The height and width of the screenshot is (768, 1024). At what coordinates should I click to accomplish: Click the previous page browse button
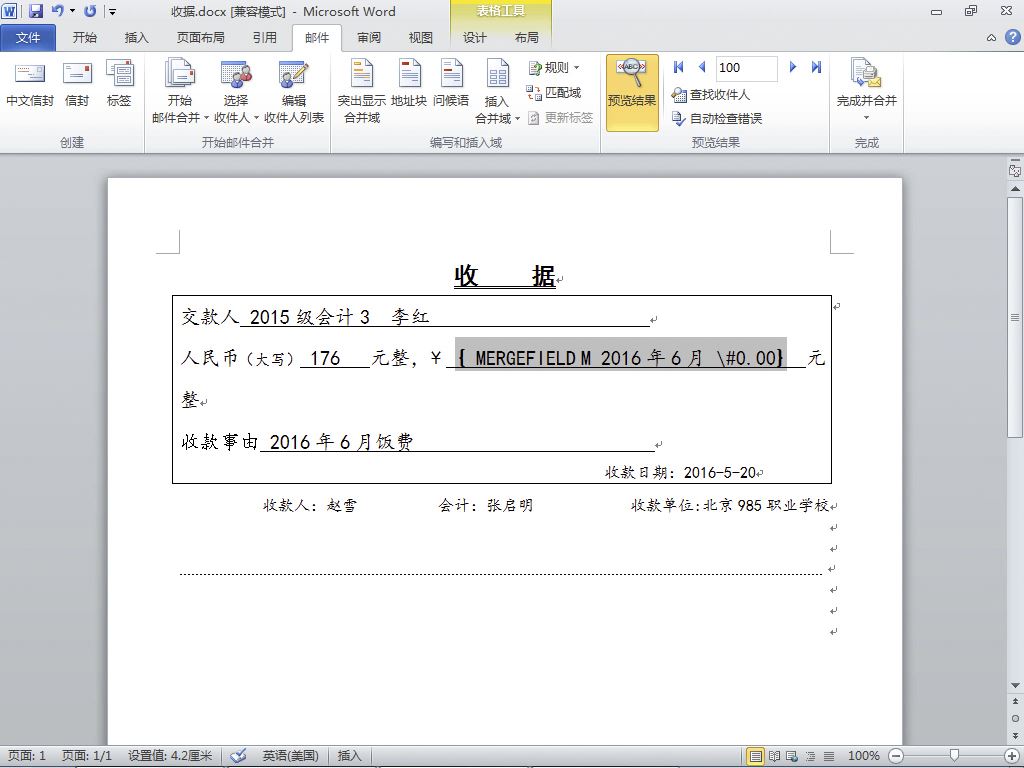tap(1015, 702)
